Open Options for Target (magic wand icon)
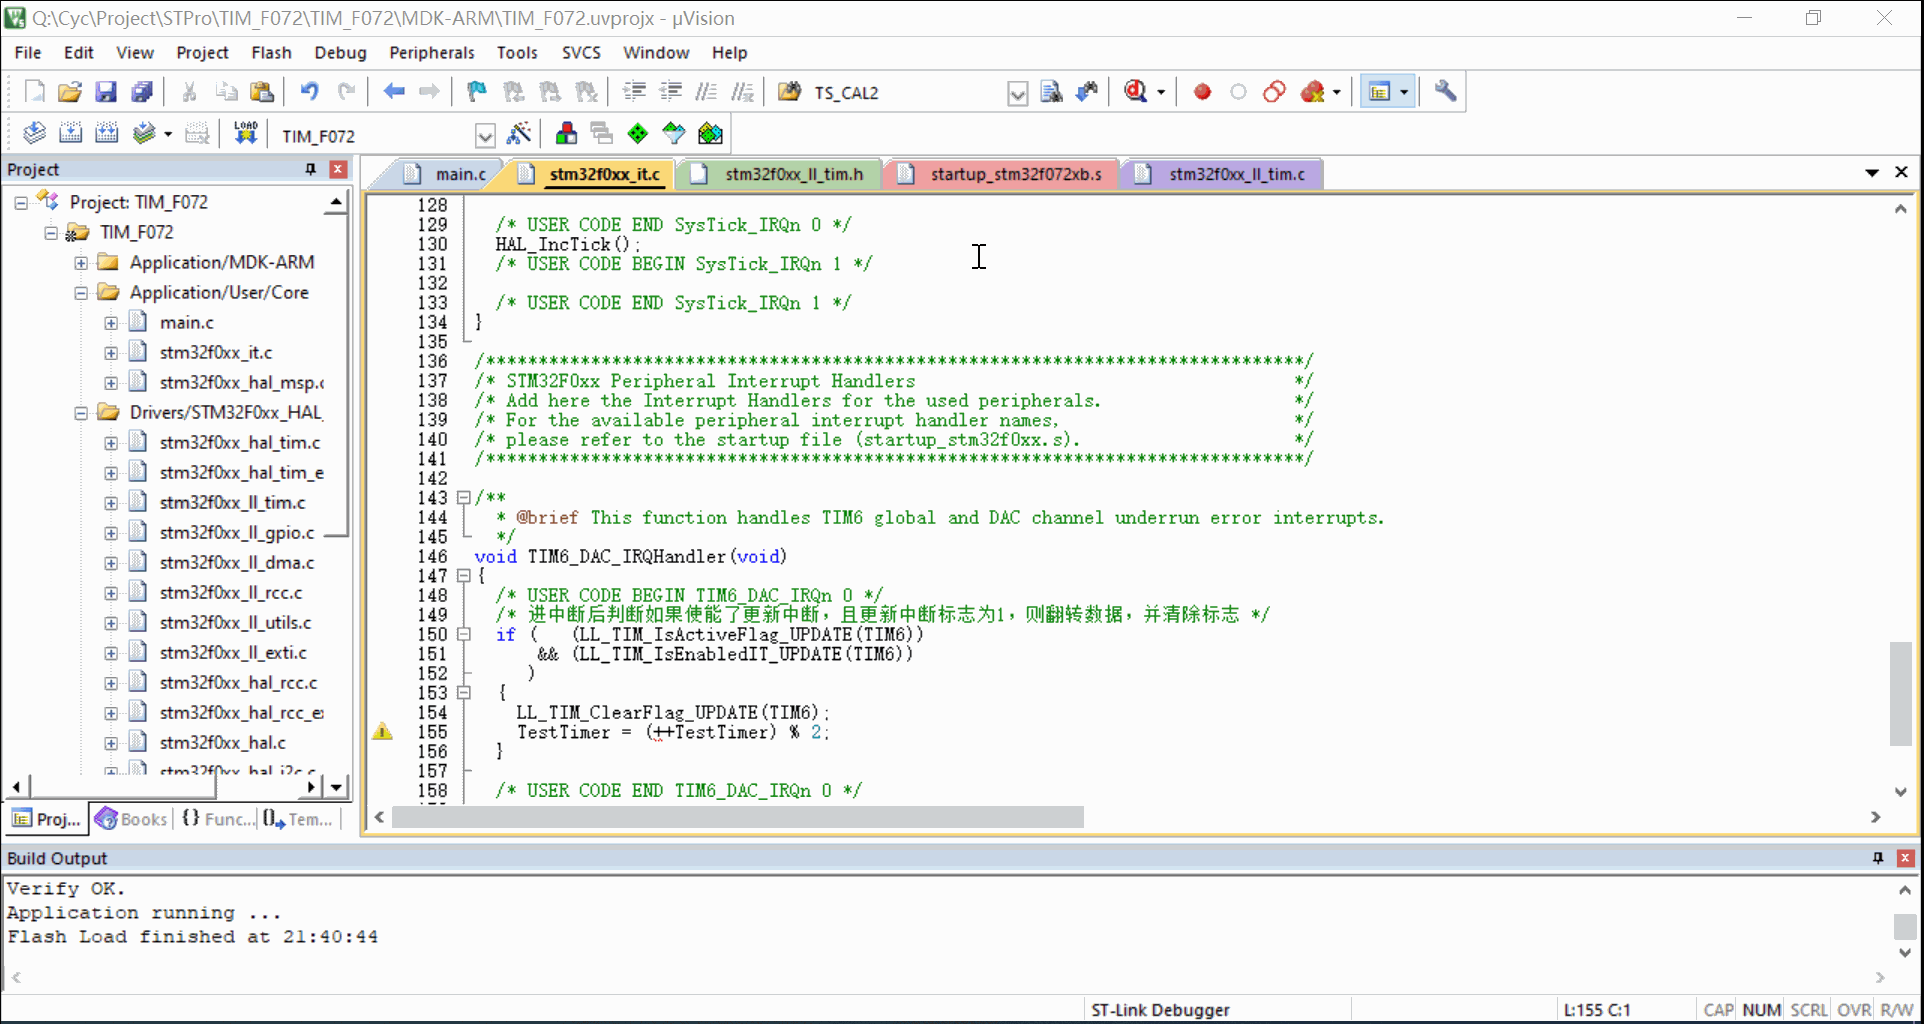The width and height of the screenshot is (1924, 1024). coord(519,134)
